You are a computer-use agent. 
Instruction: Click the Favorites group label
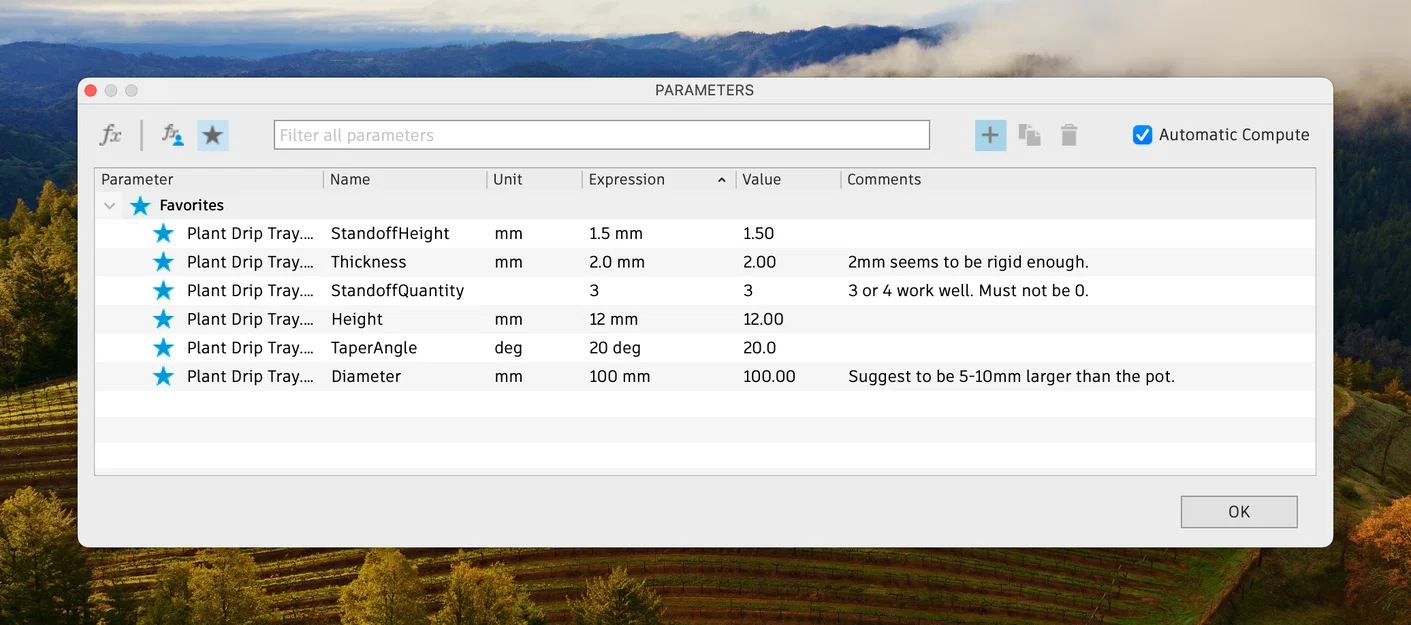[192, 205]
